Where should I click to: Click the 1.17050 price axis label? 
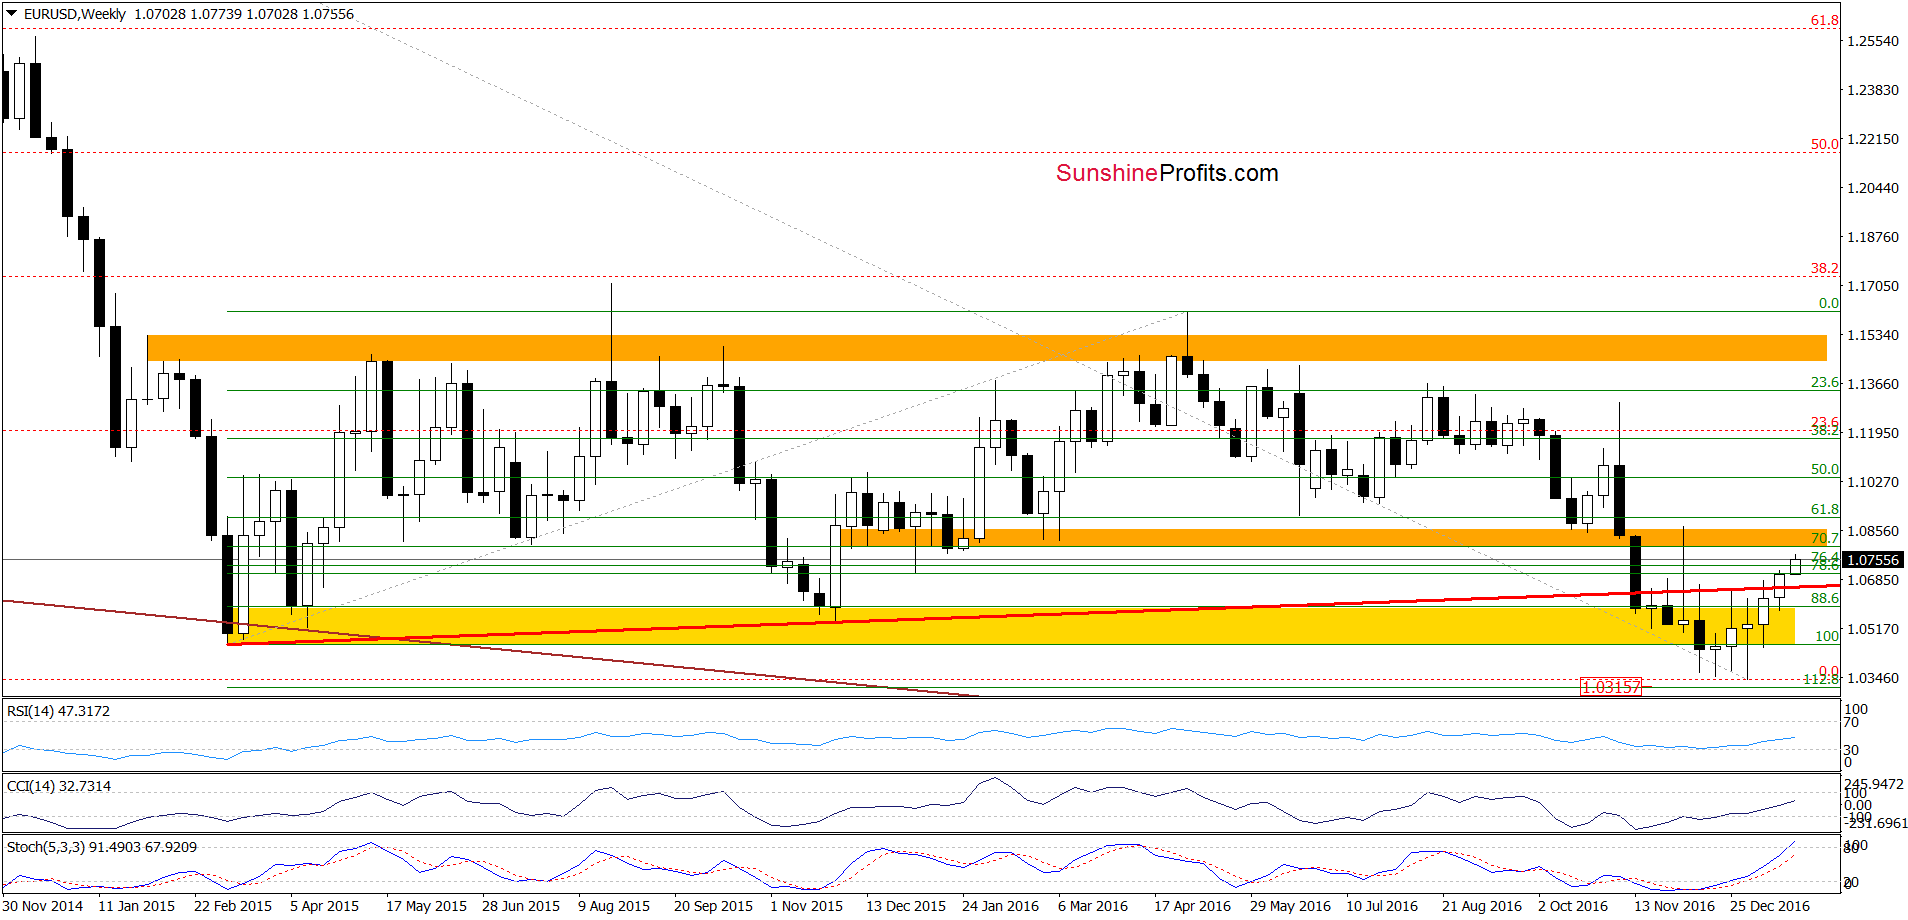coord(1873,286)
